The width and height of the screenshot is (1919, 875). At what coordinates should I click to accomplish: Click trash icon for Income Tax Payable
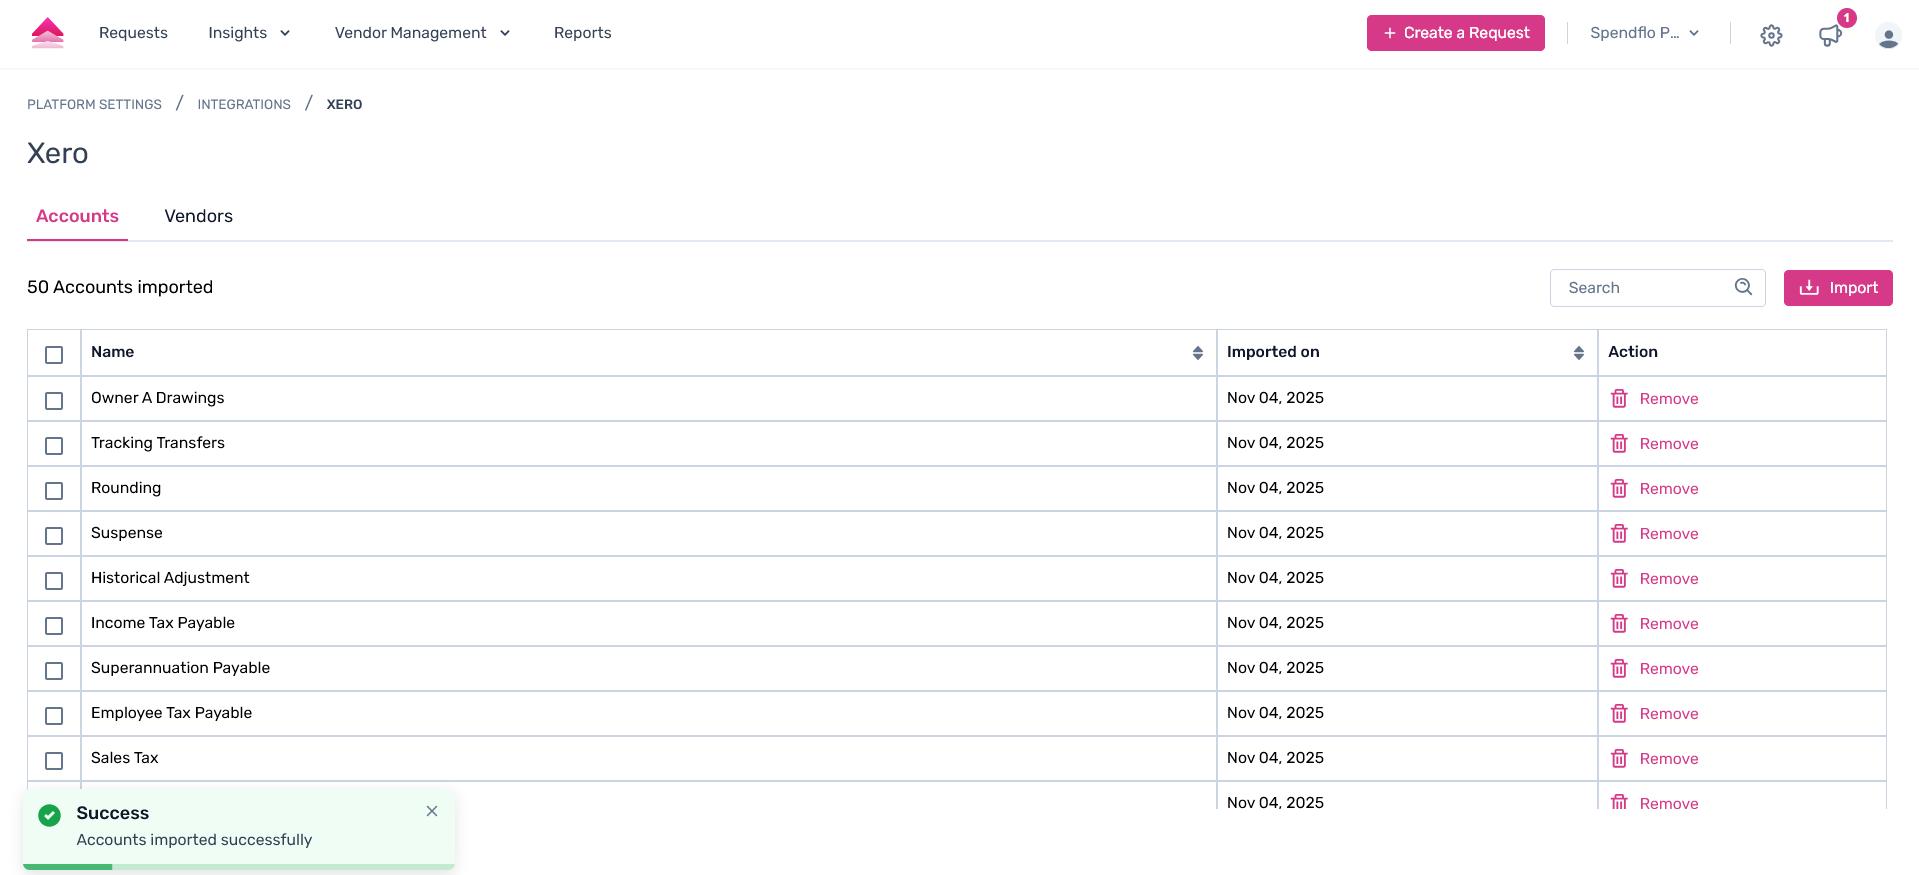(x=1619, y=623)
